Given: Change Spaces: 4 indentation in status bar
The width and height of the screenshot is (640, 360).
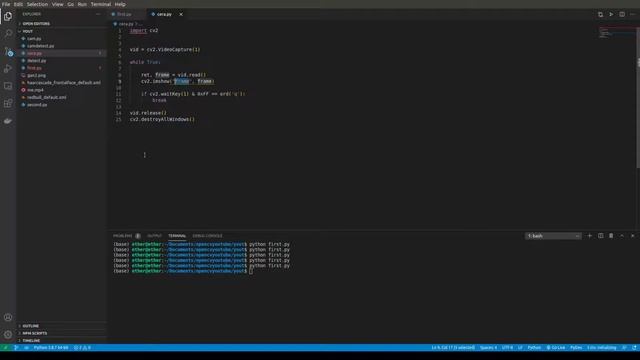Looking at the screenshot, I should (x=488, y=348).
